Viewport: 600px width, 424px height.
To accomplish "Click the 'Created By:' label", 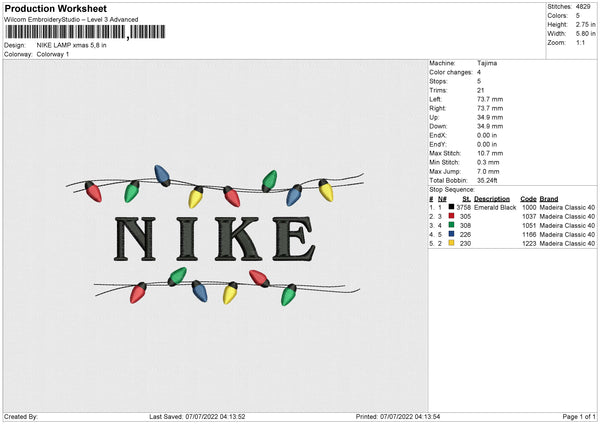I will click(21, 416).
